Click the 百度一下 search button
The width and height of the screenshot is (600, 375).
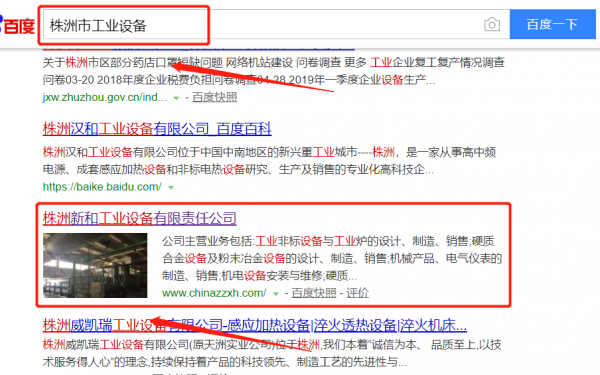click(552, 24)
